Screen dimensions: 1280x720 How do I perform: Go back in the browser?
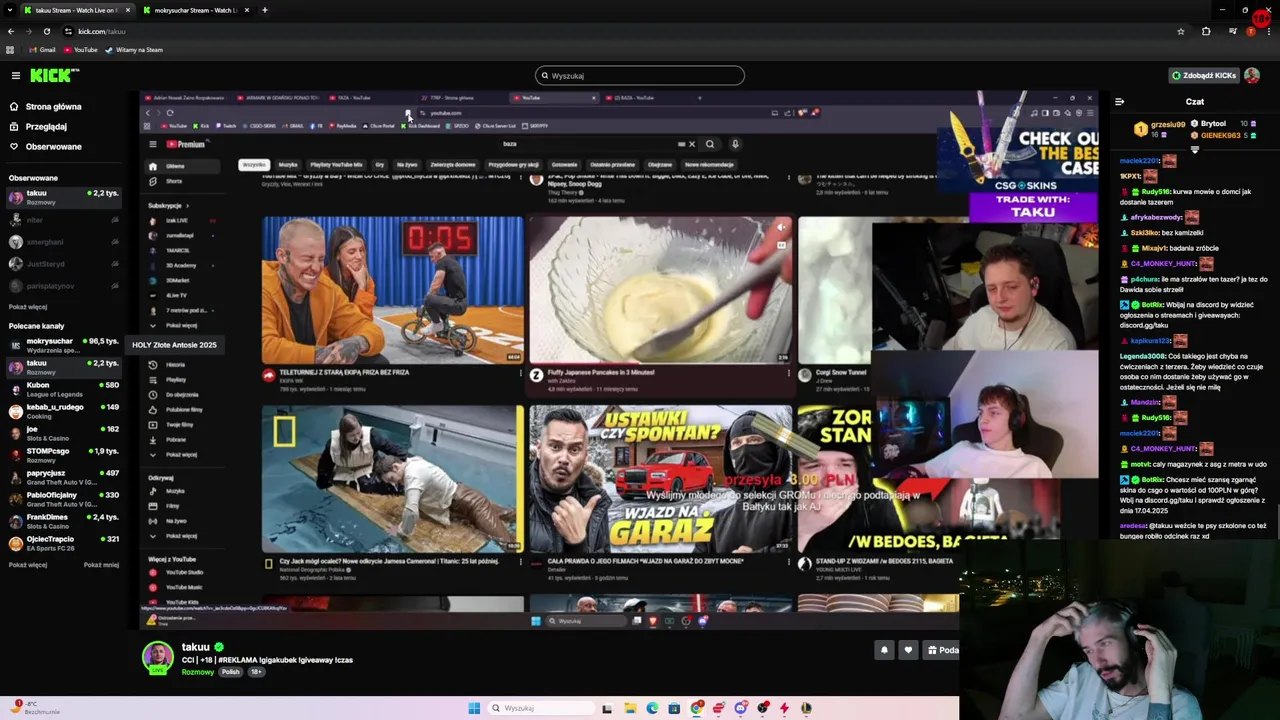tap(11, 31)
